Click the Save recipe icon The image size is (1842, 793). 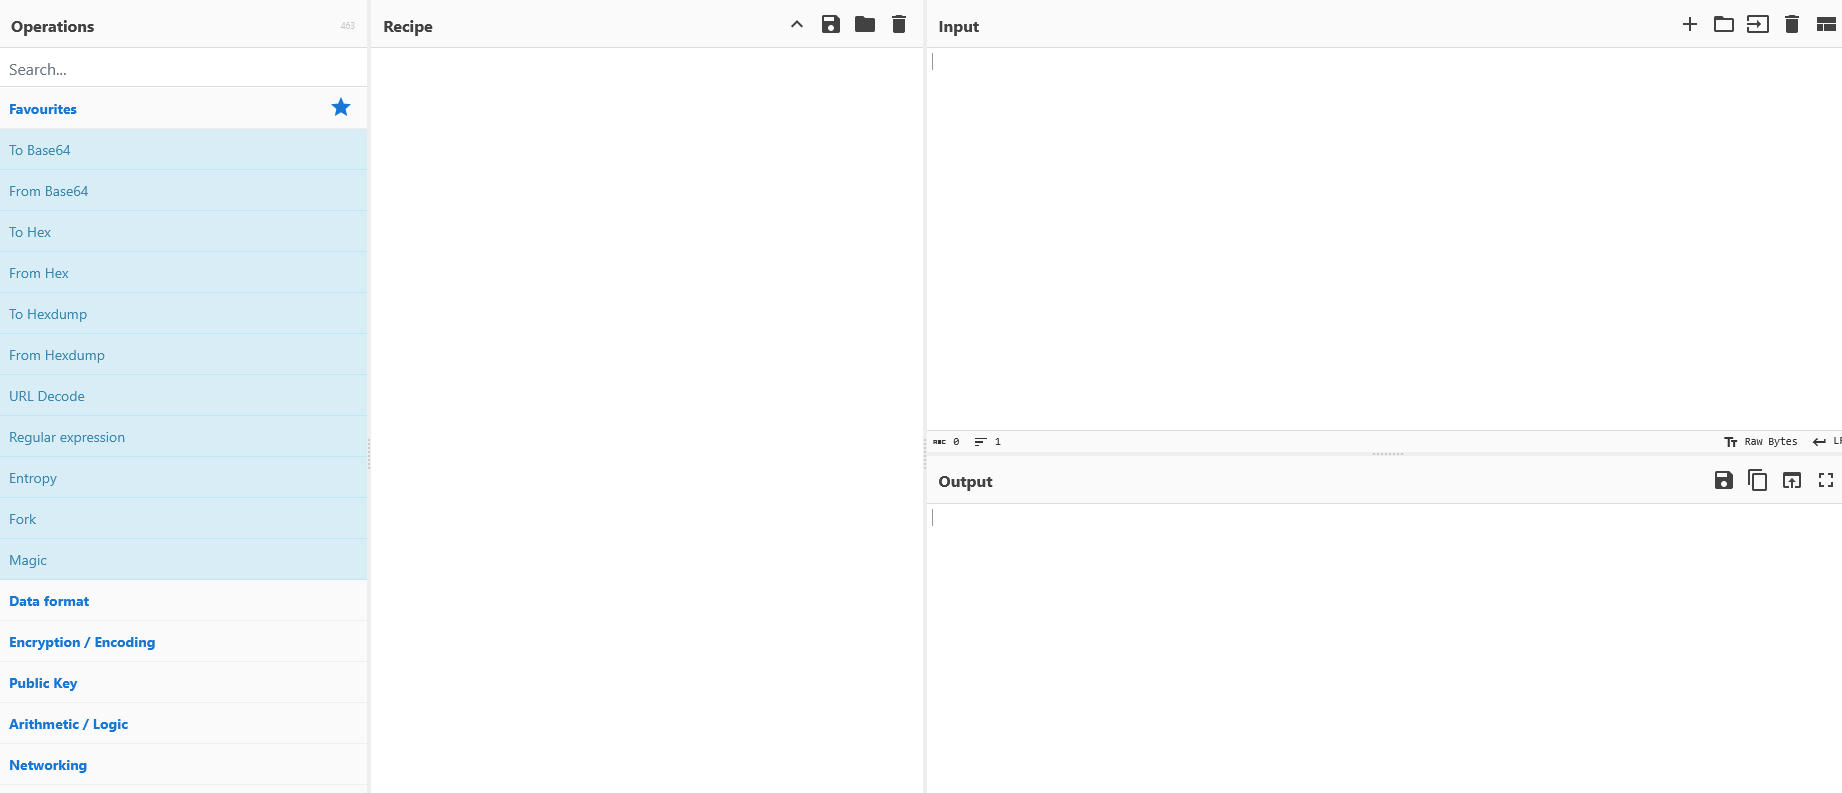830,25
